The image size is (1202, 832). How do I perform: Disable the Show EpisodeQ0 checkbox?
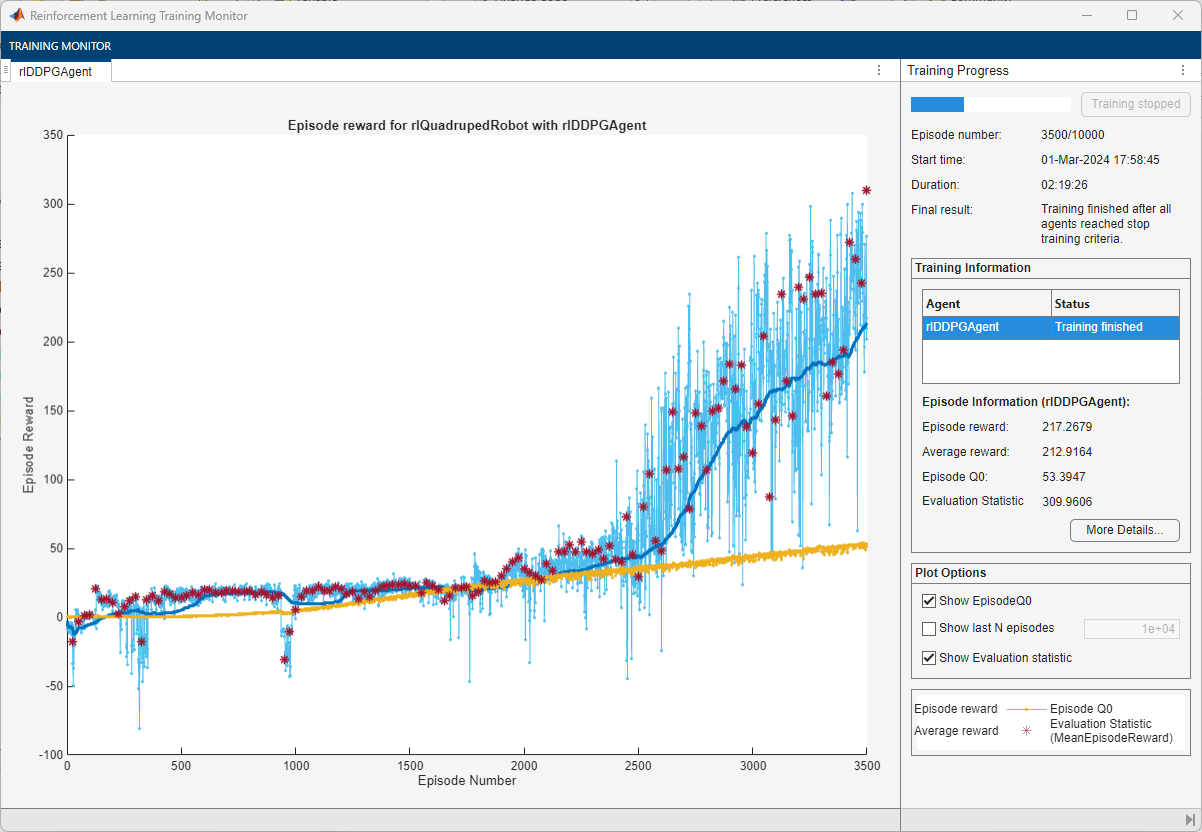coord(929,601)
